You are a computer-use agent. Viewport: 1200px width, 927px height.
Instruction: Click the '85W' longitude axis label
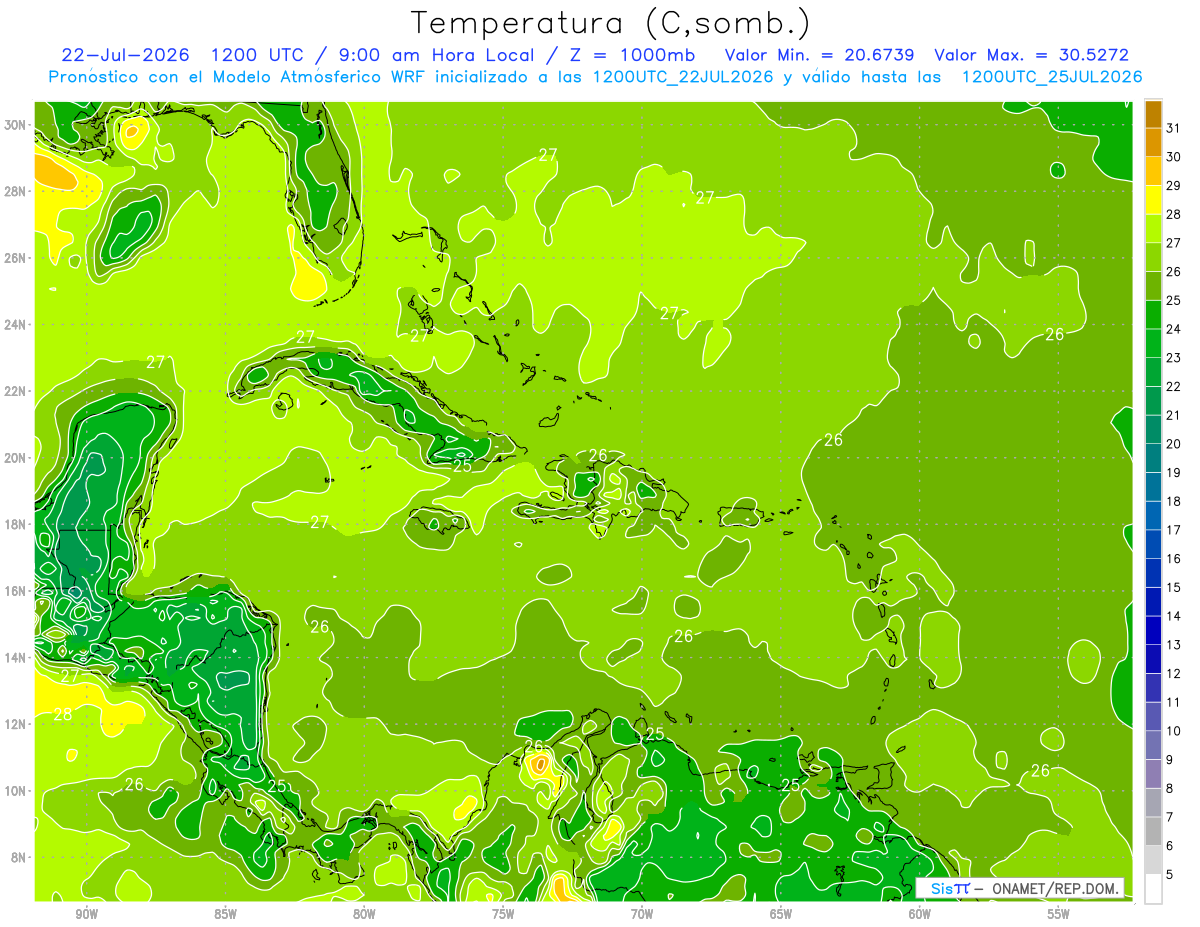pyautogui.click(x=225, y=914)
